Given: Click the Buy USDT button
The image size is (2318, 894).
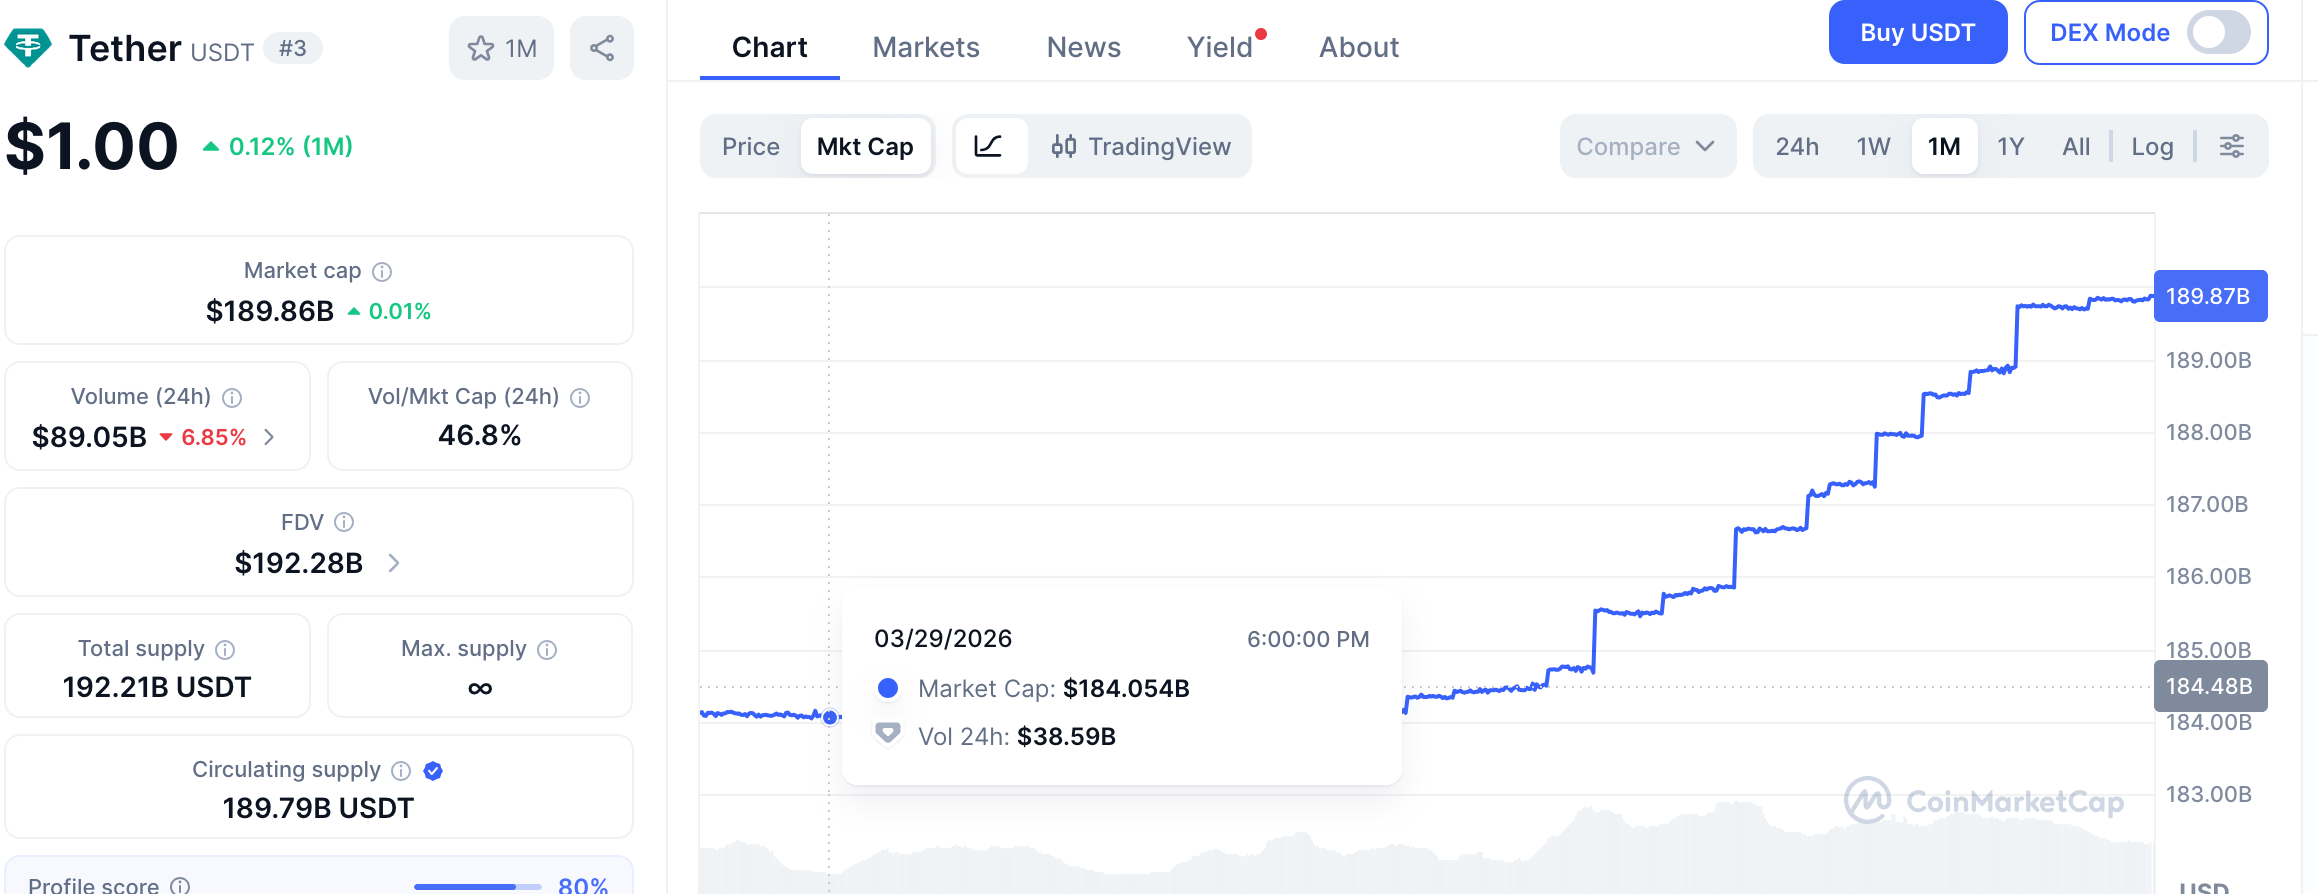Looking at the screenshot, I should coord(1917,32).
